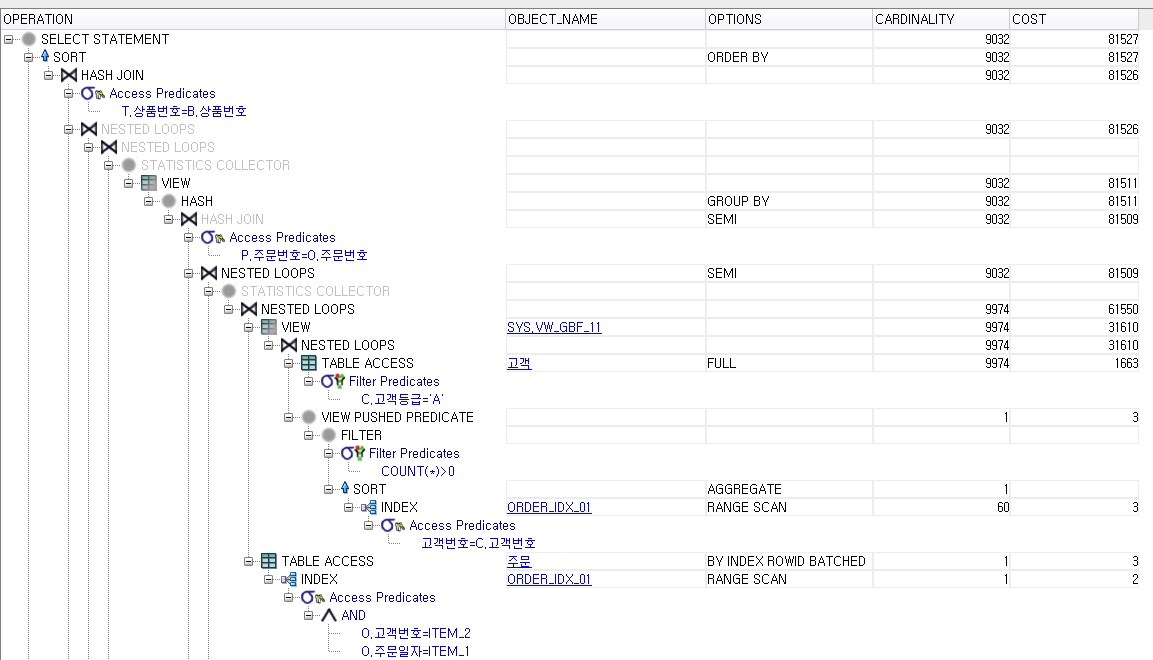Open the SYS_VW_GBF_11 object link
The image size is (1153, 660).
tap(554, 327)
